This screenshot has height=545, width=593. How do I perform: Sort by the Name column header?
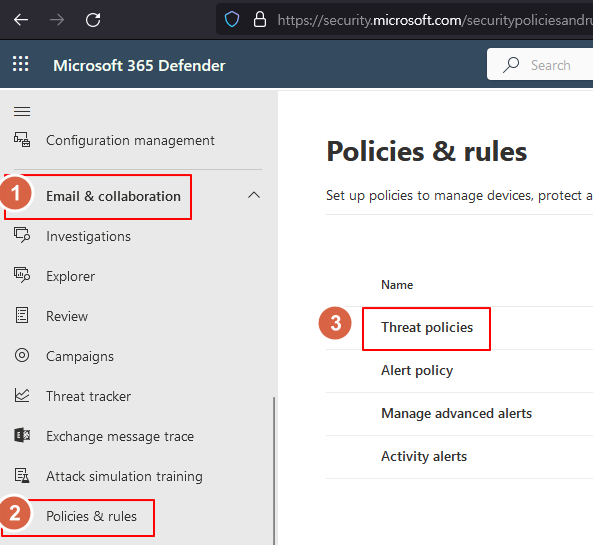pyautogui.click(x=397, y=285)
